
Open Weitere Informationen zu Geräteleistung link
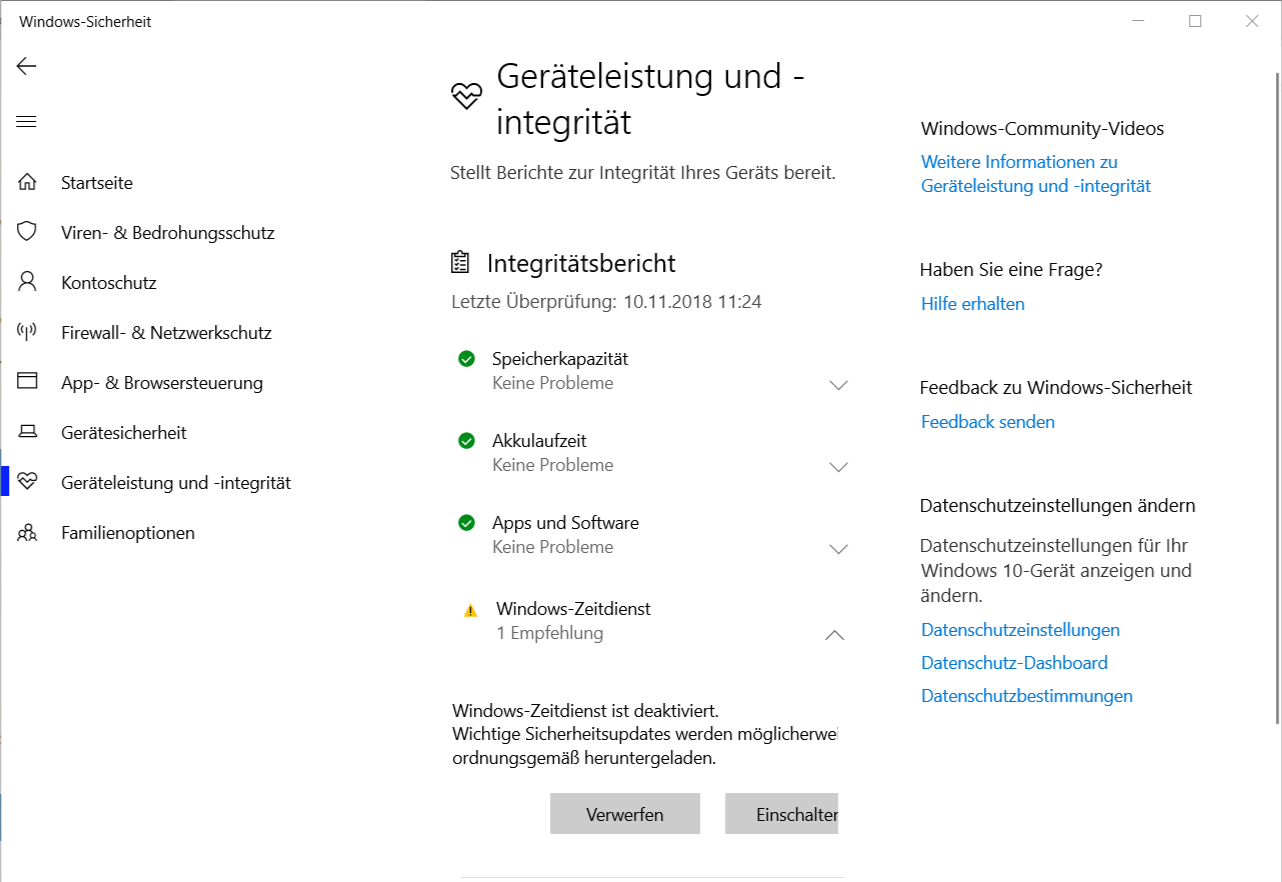pyautogui.click(x=1036, y=174)
